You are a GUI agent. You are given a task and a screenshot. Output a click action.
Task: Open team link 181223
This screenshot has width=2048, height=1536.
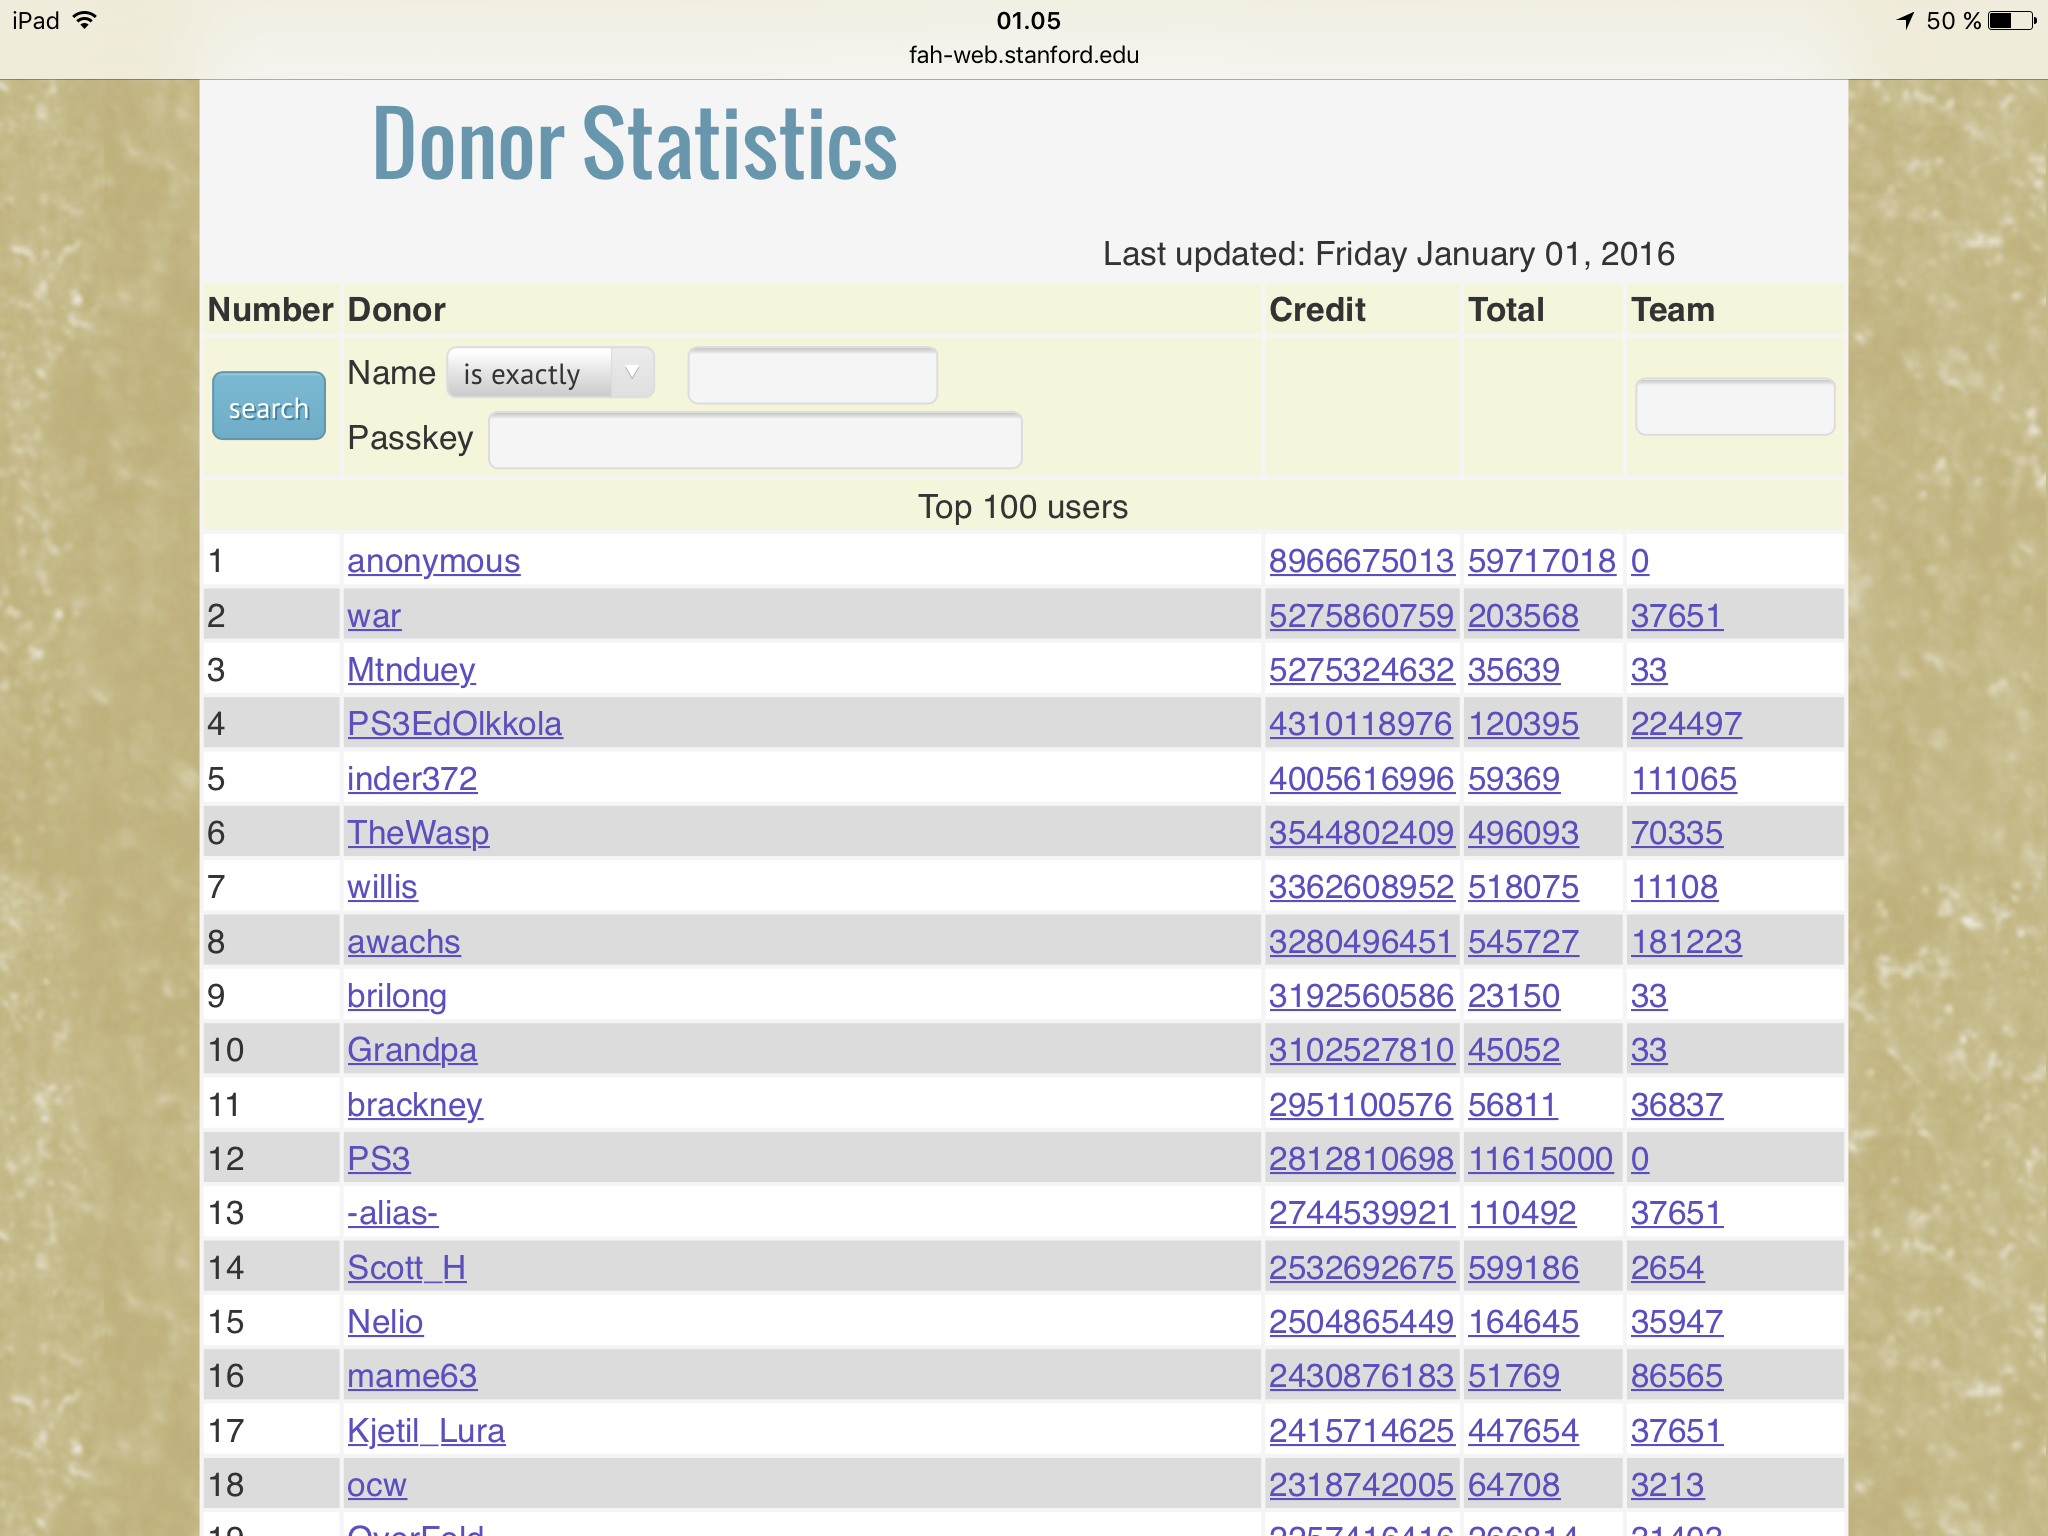pos(1686,941)
